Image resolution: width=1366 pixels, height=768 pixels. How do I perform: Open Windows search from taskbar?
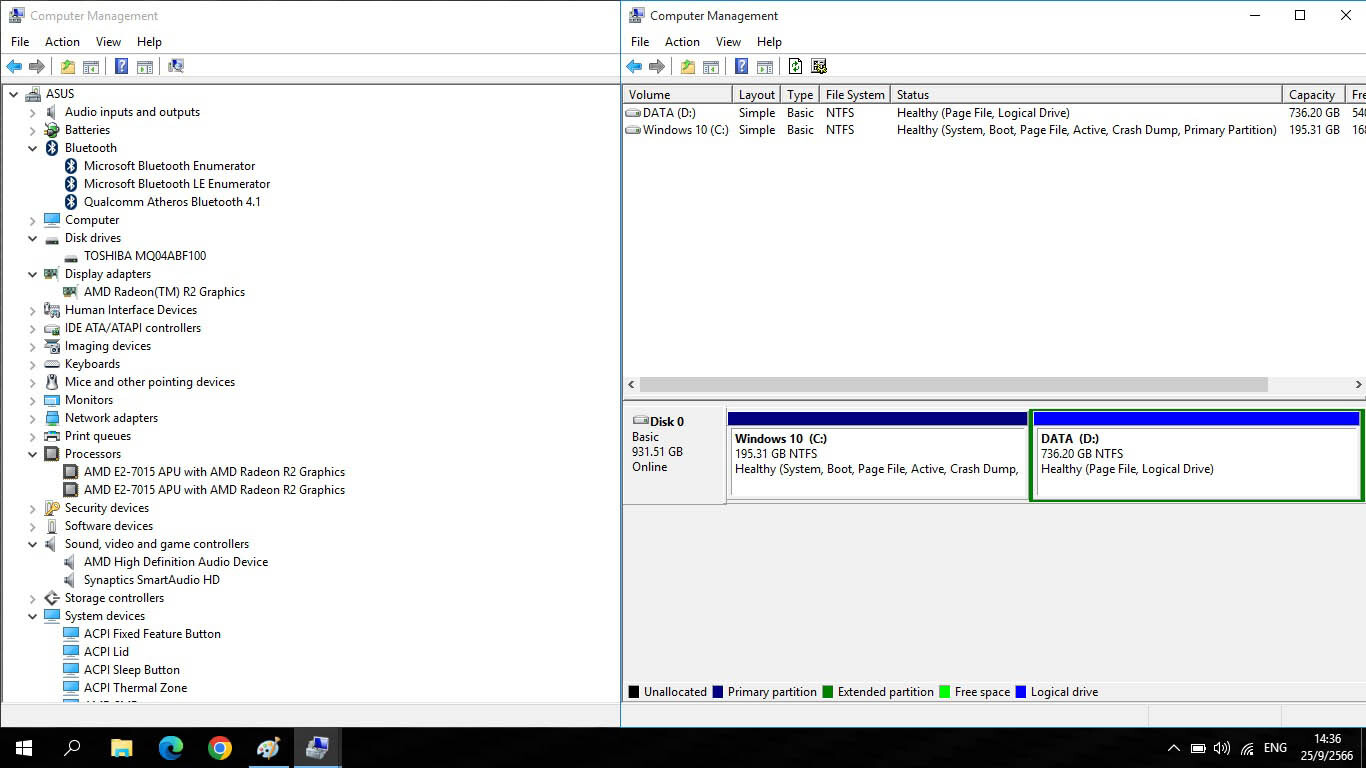pos(72,748)
